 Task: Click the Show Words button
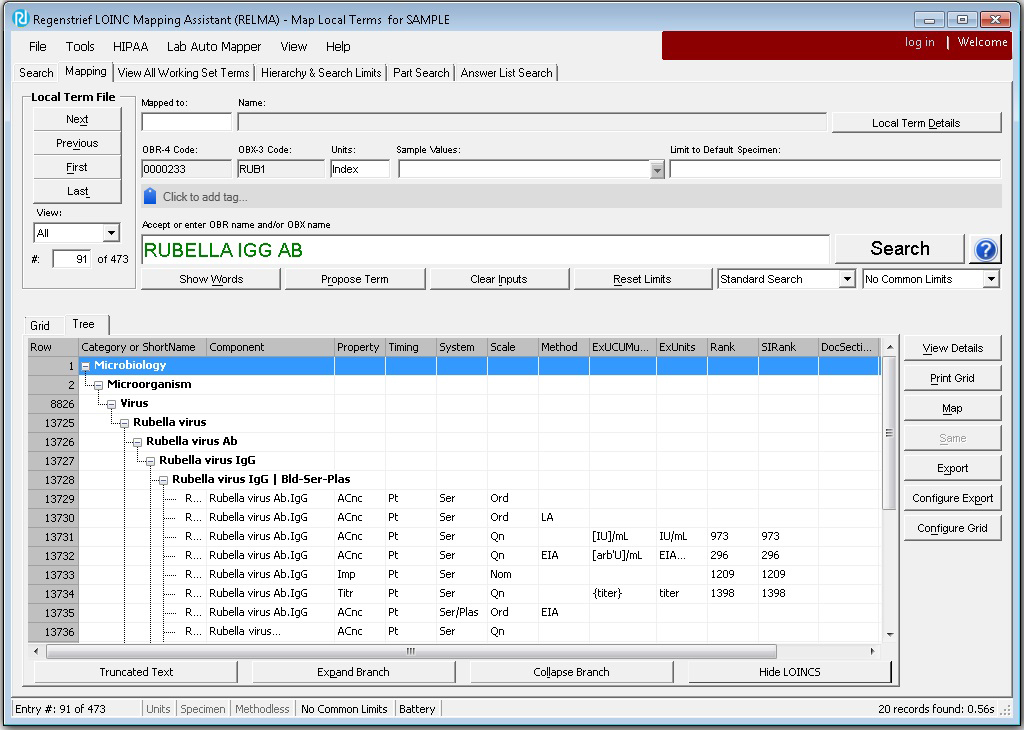coord(211,279)
